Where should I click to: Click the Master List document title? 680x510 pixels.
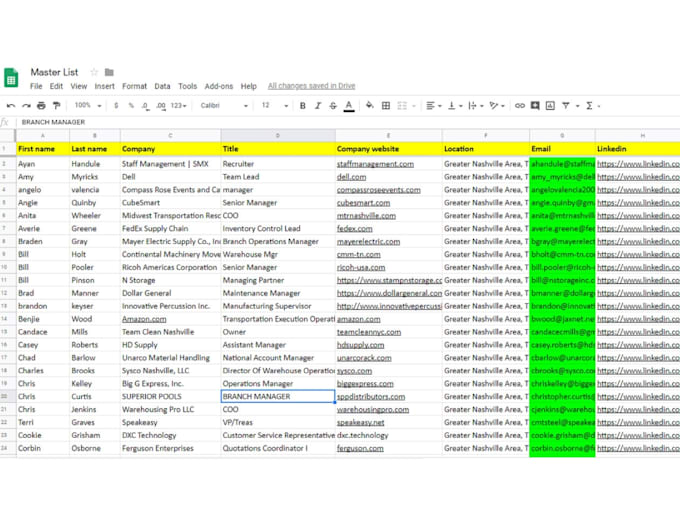pyautogui.click(x=54, y=72)
